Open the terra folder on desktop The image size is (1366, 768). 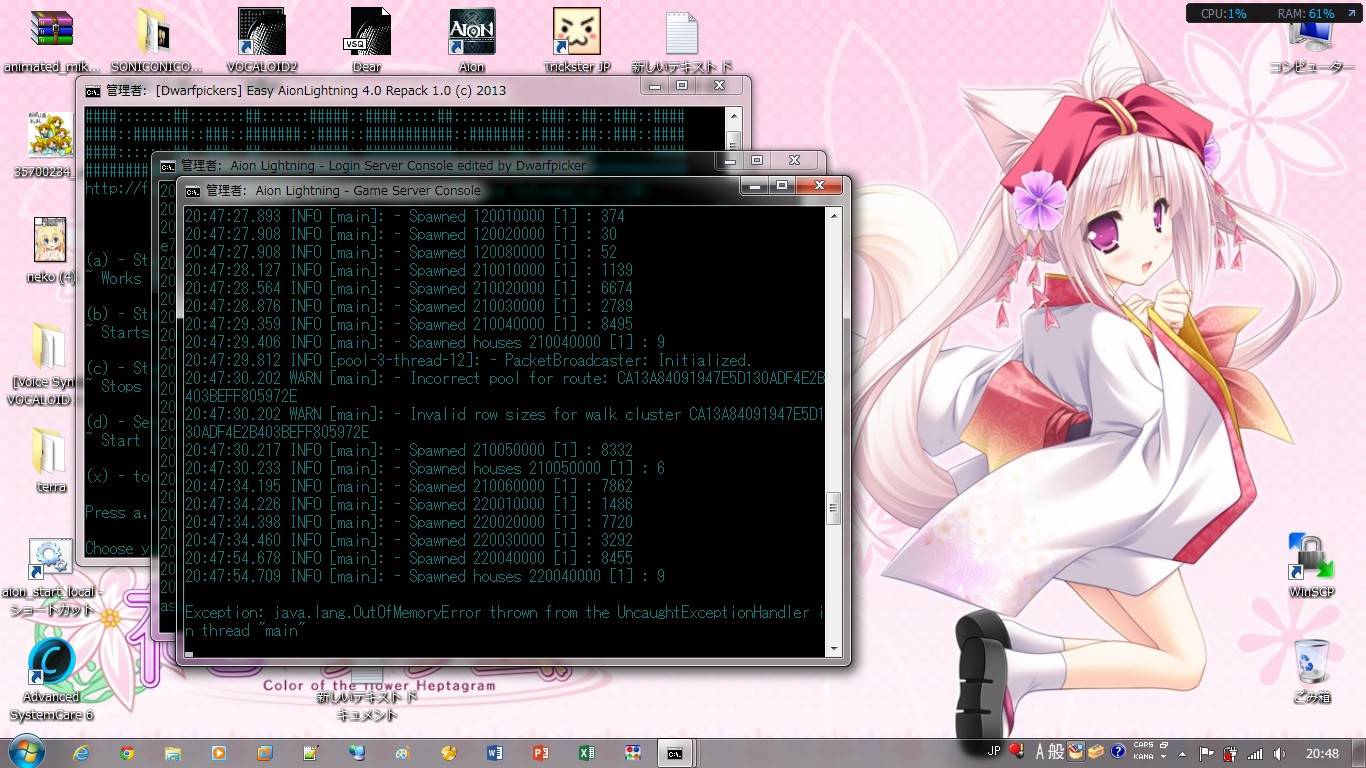pos(50,460)
